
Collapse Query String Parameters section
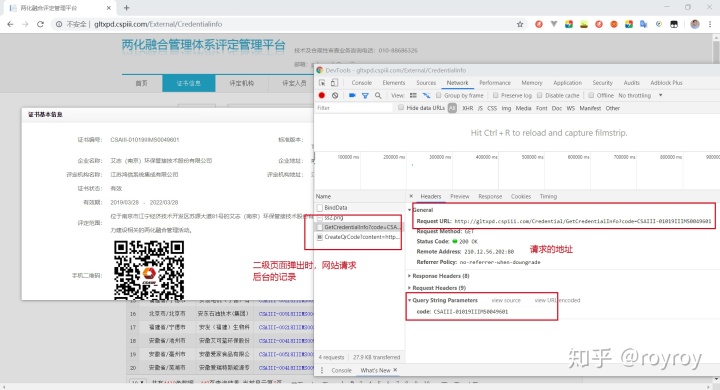410,300
